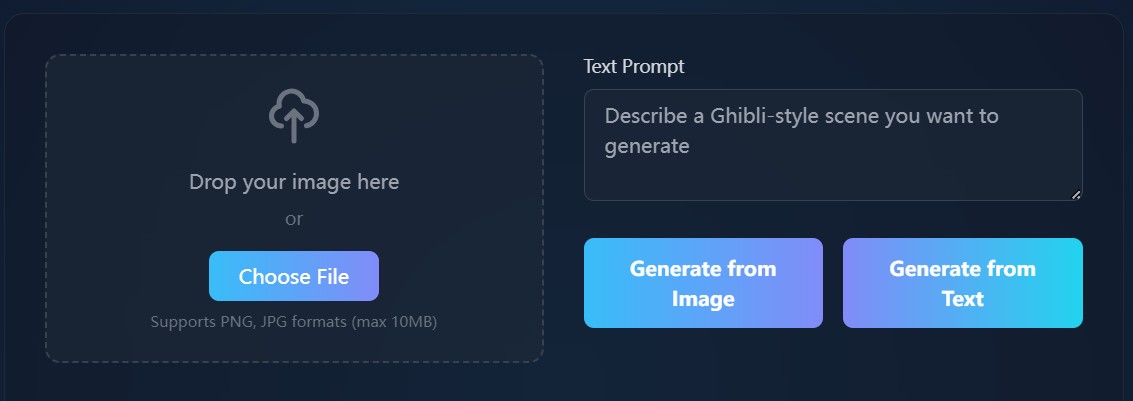1133x401 pixels.
Task: Click inside the dashed image drop zone
Action: coord(293,208)
